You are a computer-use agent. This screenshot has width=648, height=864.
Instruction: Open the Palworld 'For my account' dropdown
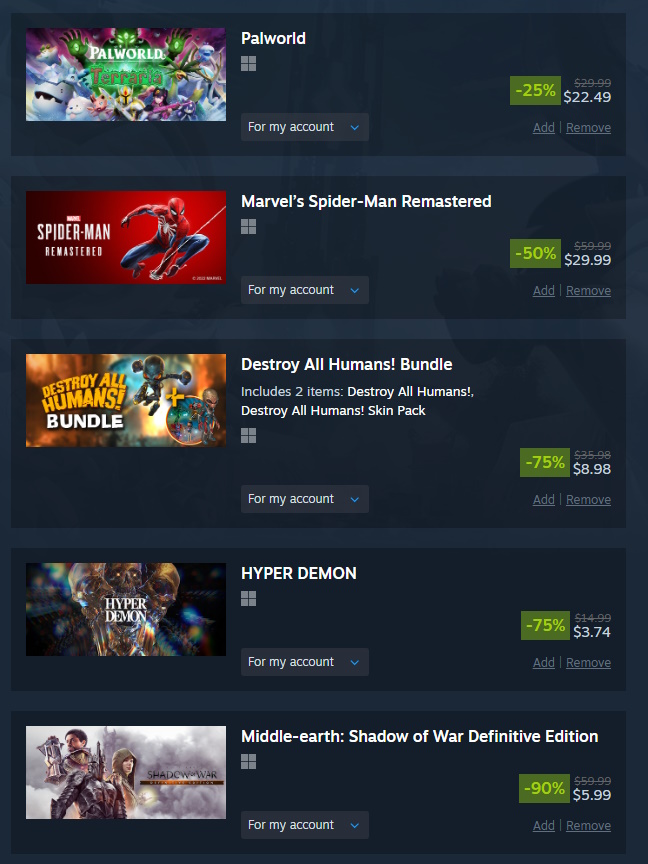(305, 127)
